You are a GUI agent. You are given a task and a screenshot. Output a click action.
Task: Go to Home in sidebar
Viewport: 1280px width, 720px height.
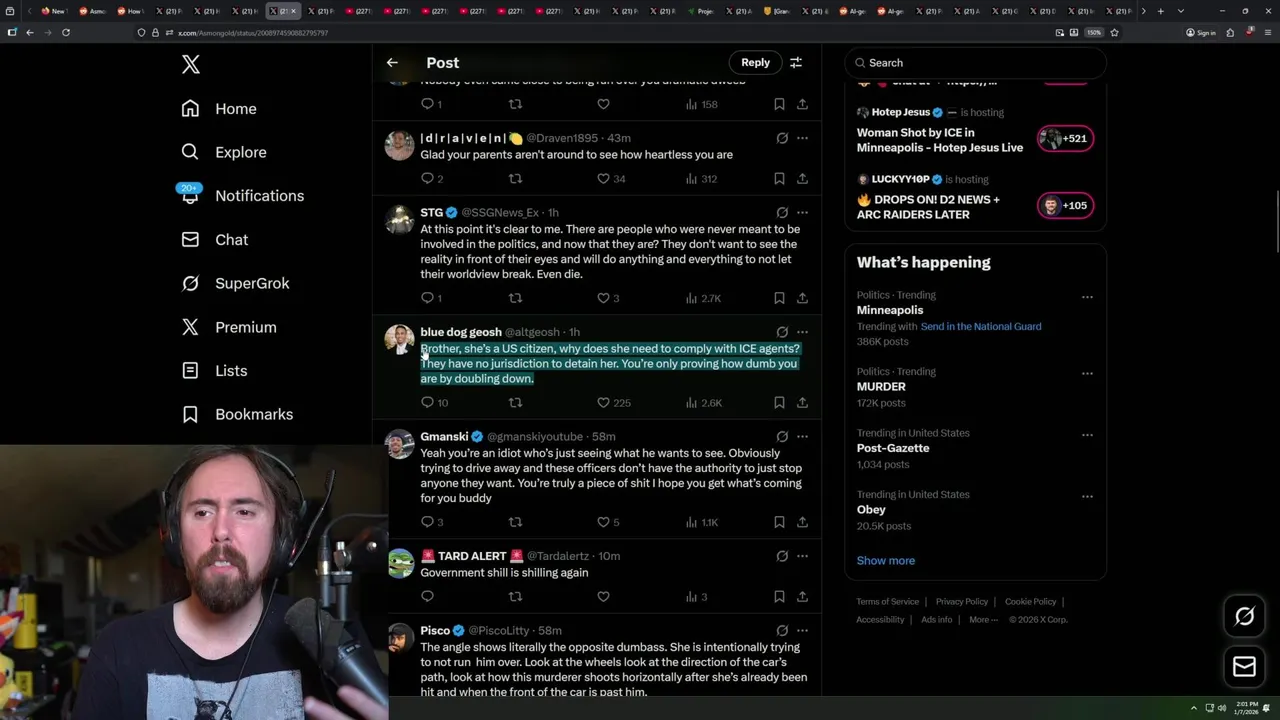coord(219,109)
